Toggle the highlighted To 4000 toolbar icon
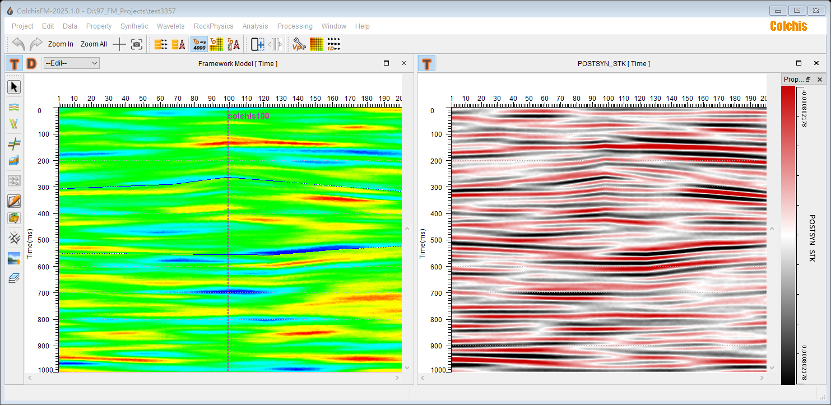The image size is (832, 406). 199,44
